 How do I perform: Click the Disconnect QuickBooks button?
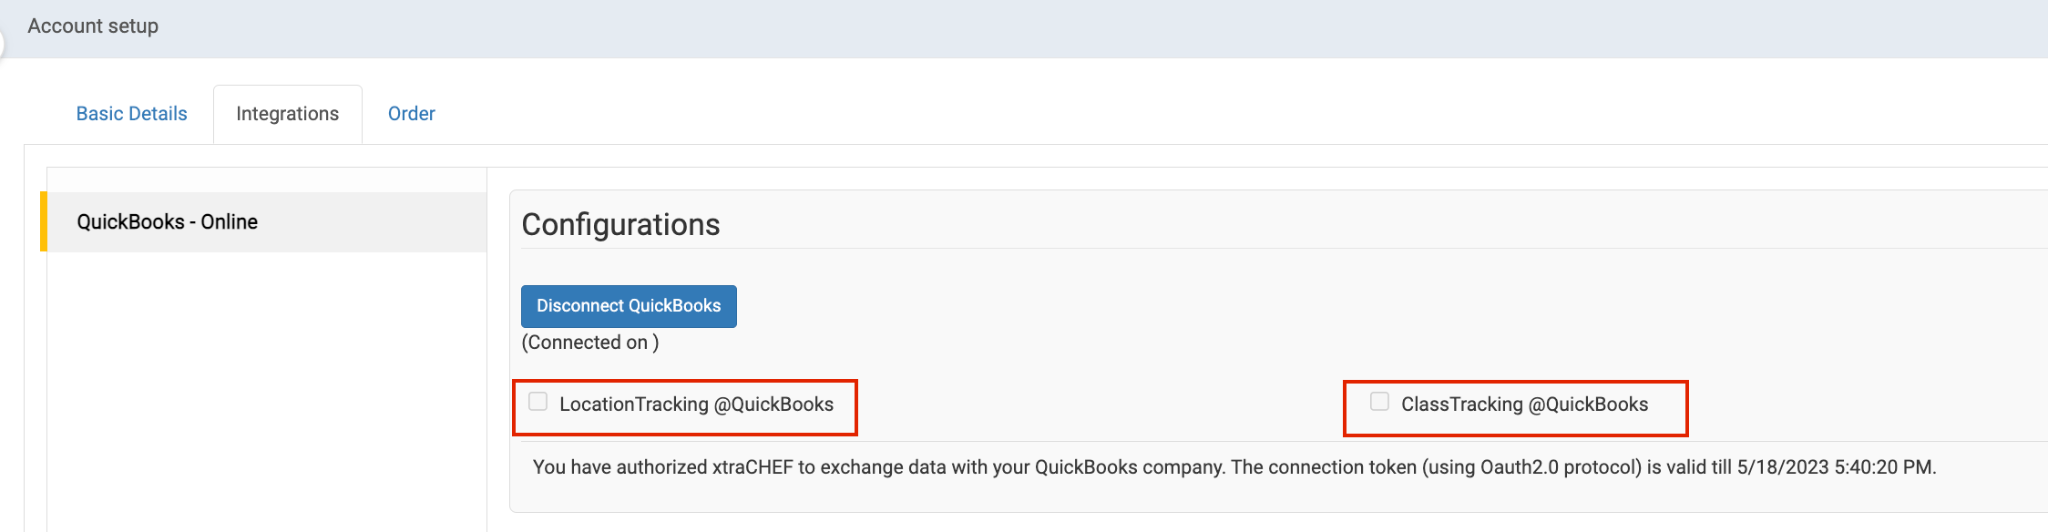tap(628, 306)
